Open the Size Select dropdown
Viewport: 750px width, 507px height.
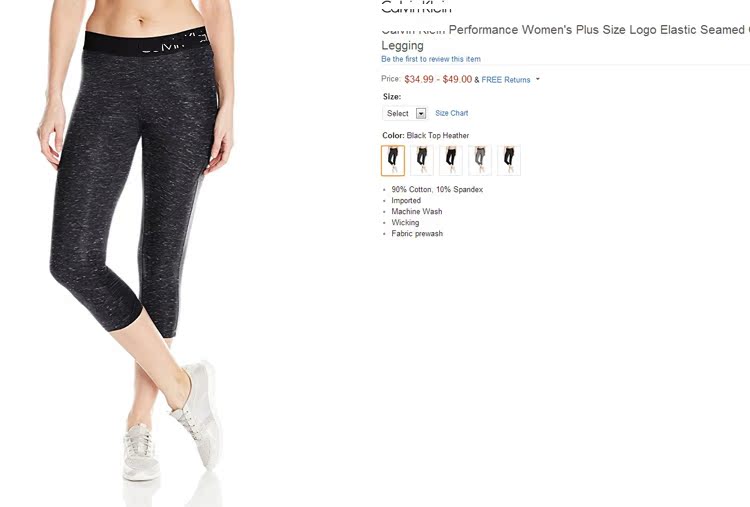[x=405, y=113]
